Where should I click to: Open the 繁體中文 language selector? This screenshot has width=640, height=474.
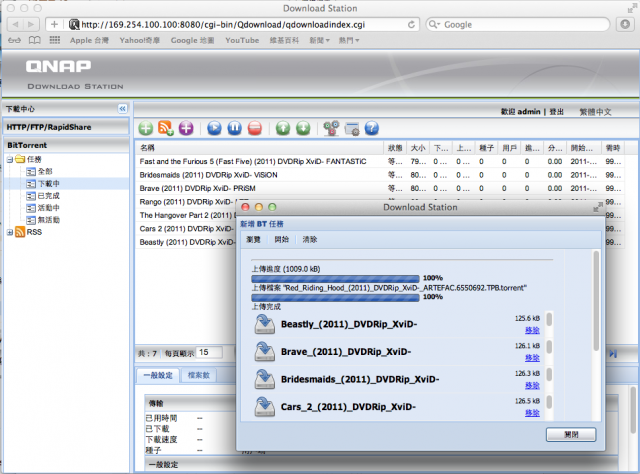(596, 112)
